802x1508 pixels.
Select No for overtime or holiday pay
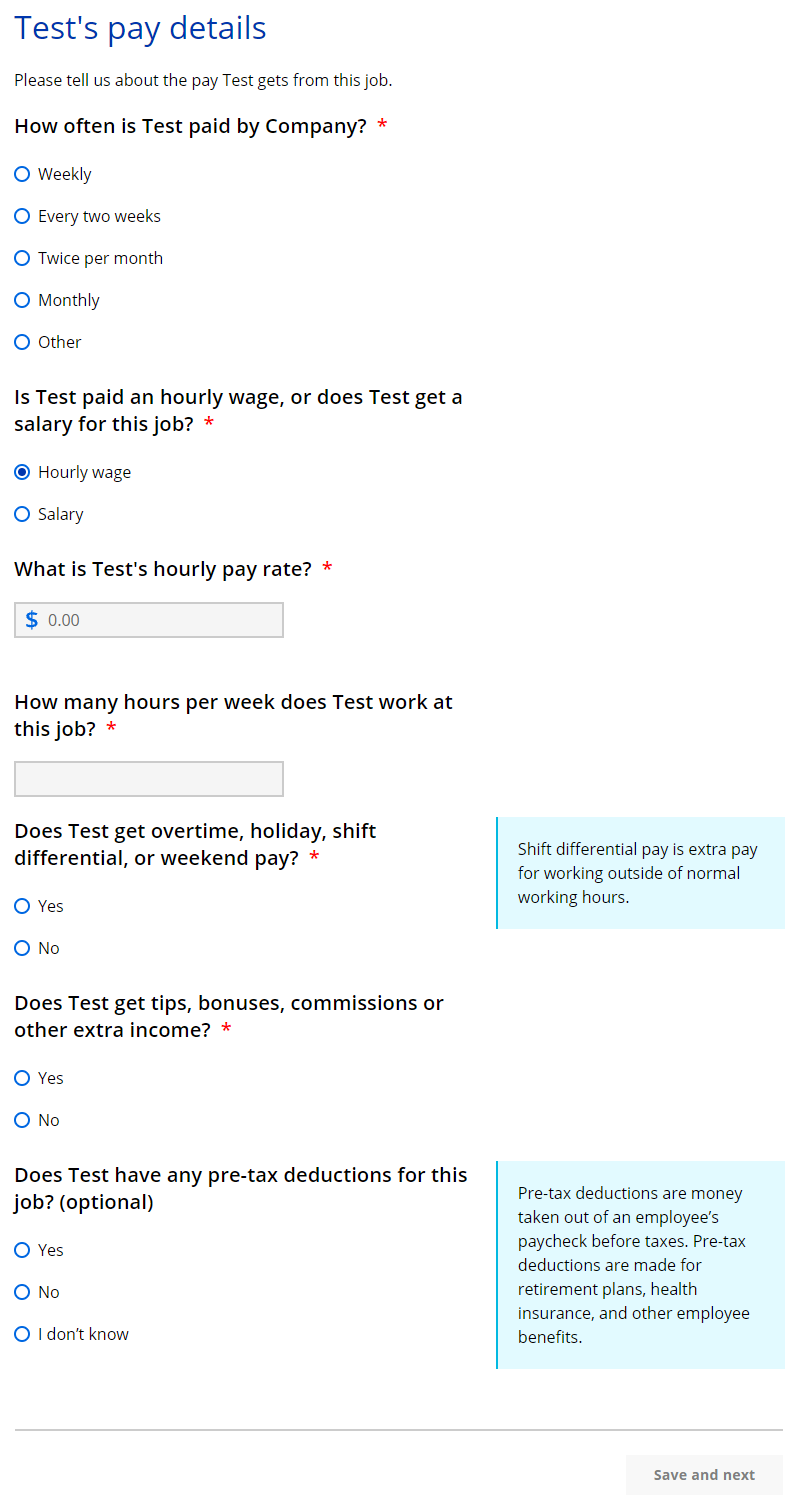pyautogui.click(x=22, y=949)
